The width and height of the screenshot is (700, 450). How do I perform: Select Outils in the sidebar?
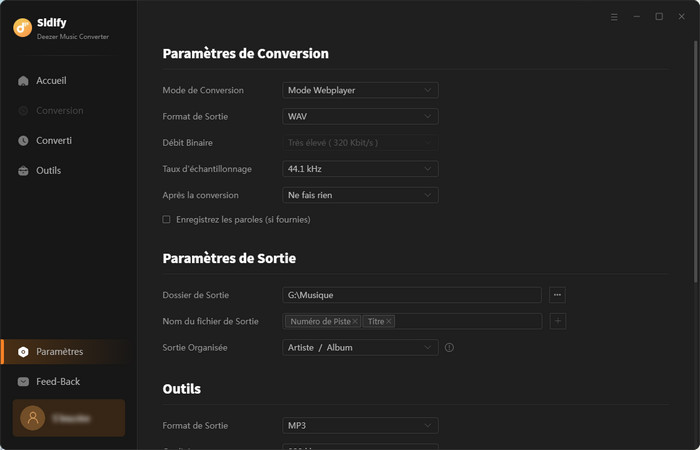pyautogui.click(x=48, y=171)
